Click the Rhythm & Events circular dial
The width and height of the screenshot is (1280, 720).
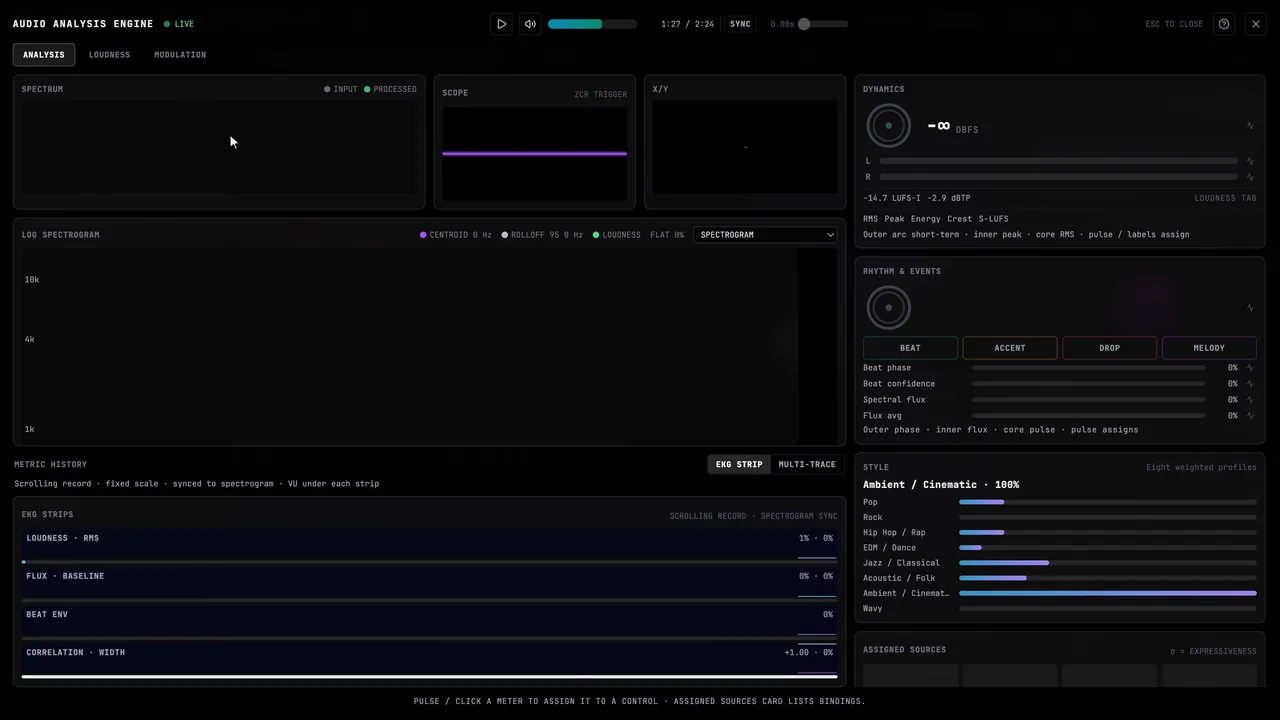click(888, 308)
